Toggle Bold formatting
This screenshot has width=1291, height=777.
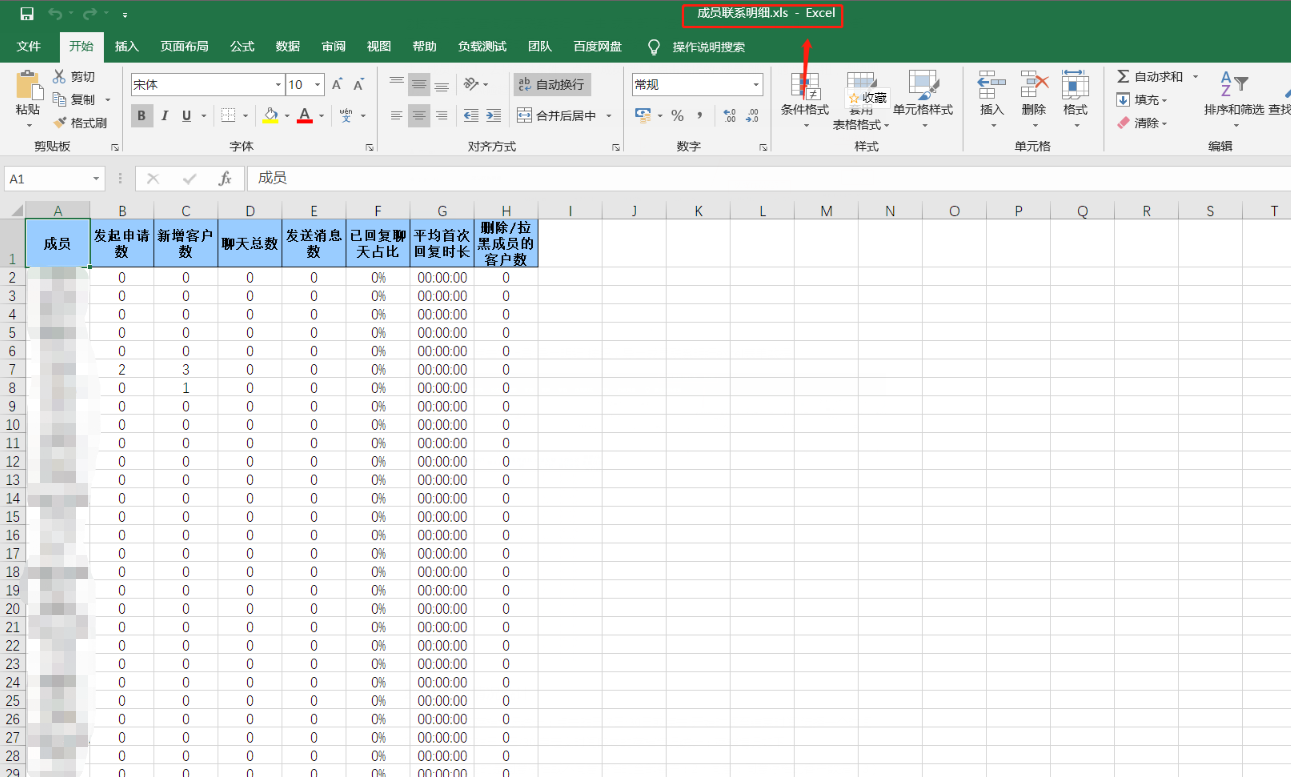[x=142, y=116]
